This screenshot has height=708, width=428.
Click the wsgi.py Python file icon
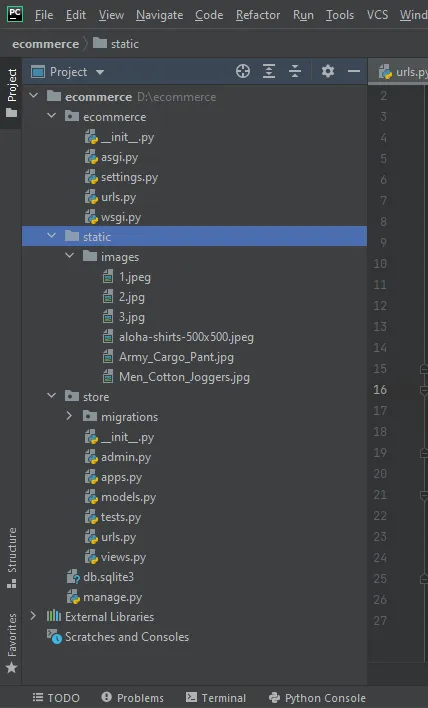[91, 217]
